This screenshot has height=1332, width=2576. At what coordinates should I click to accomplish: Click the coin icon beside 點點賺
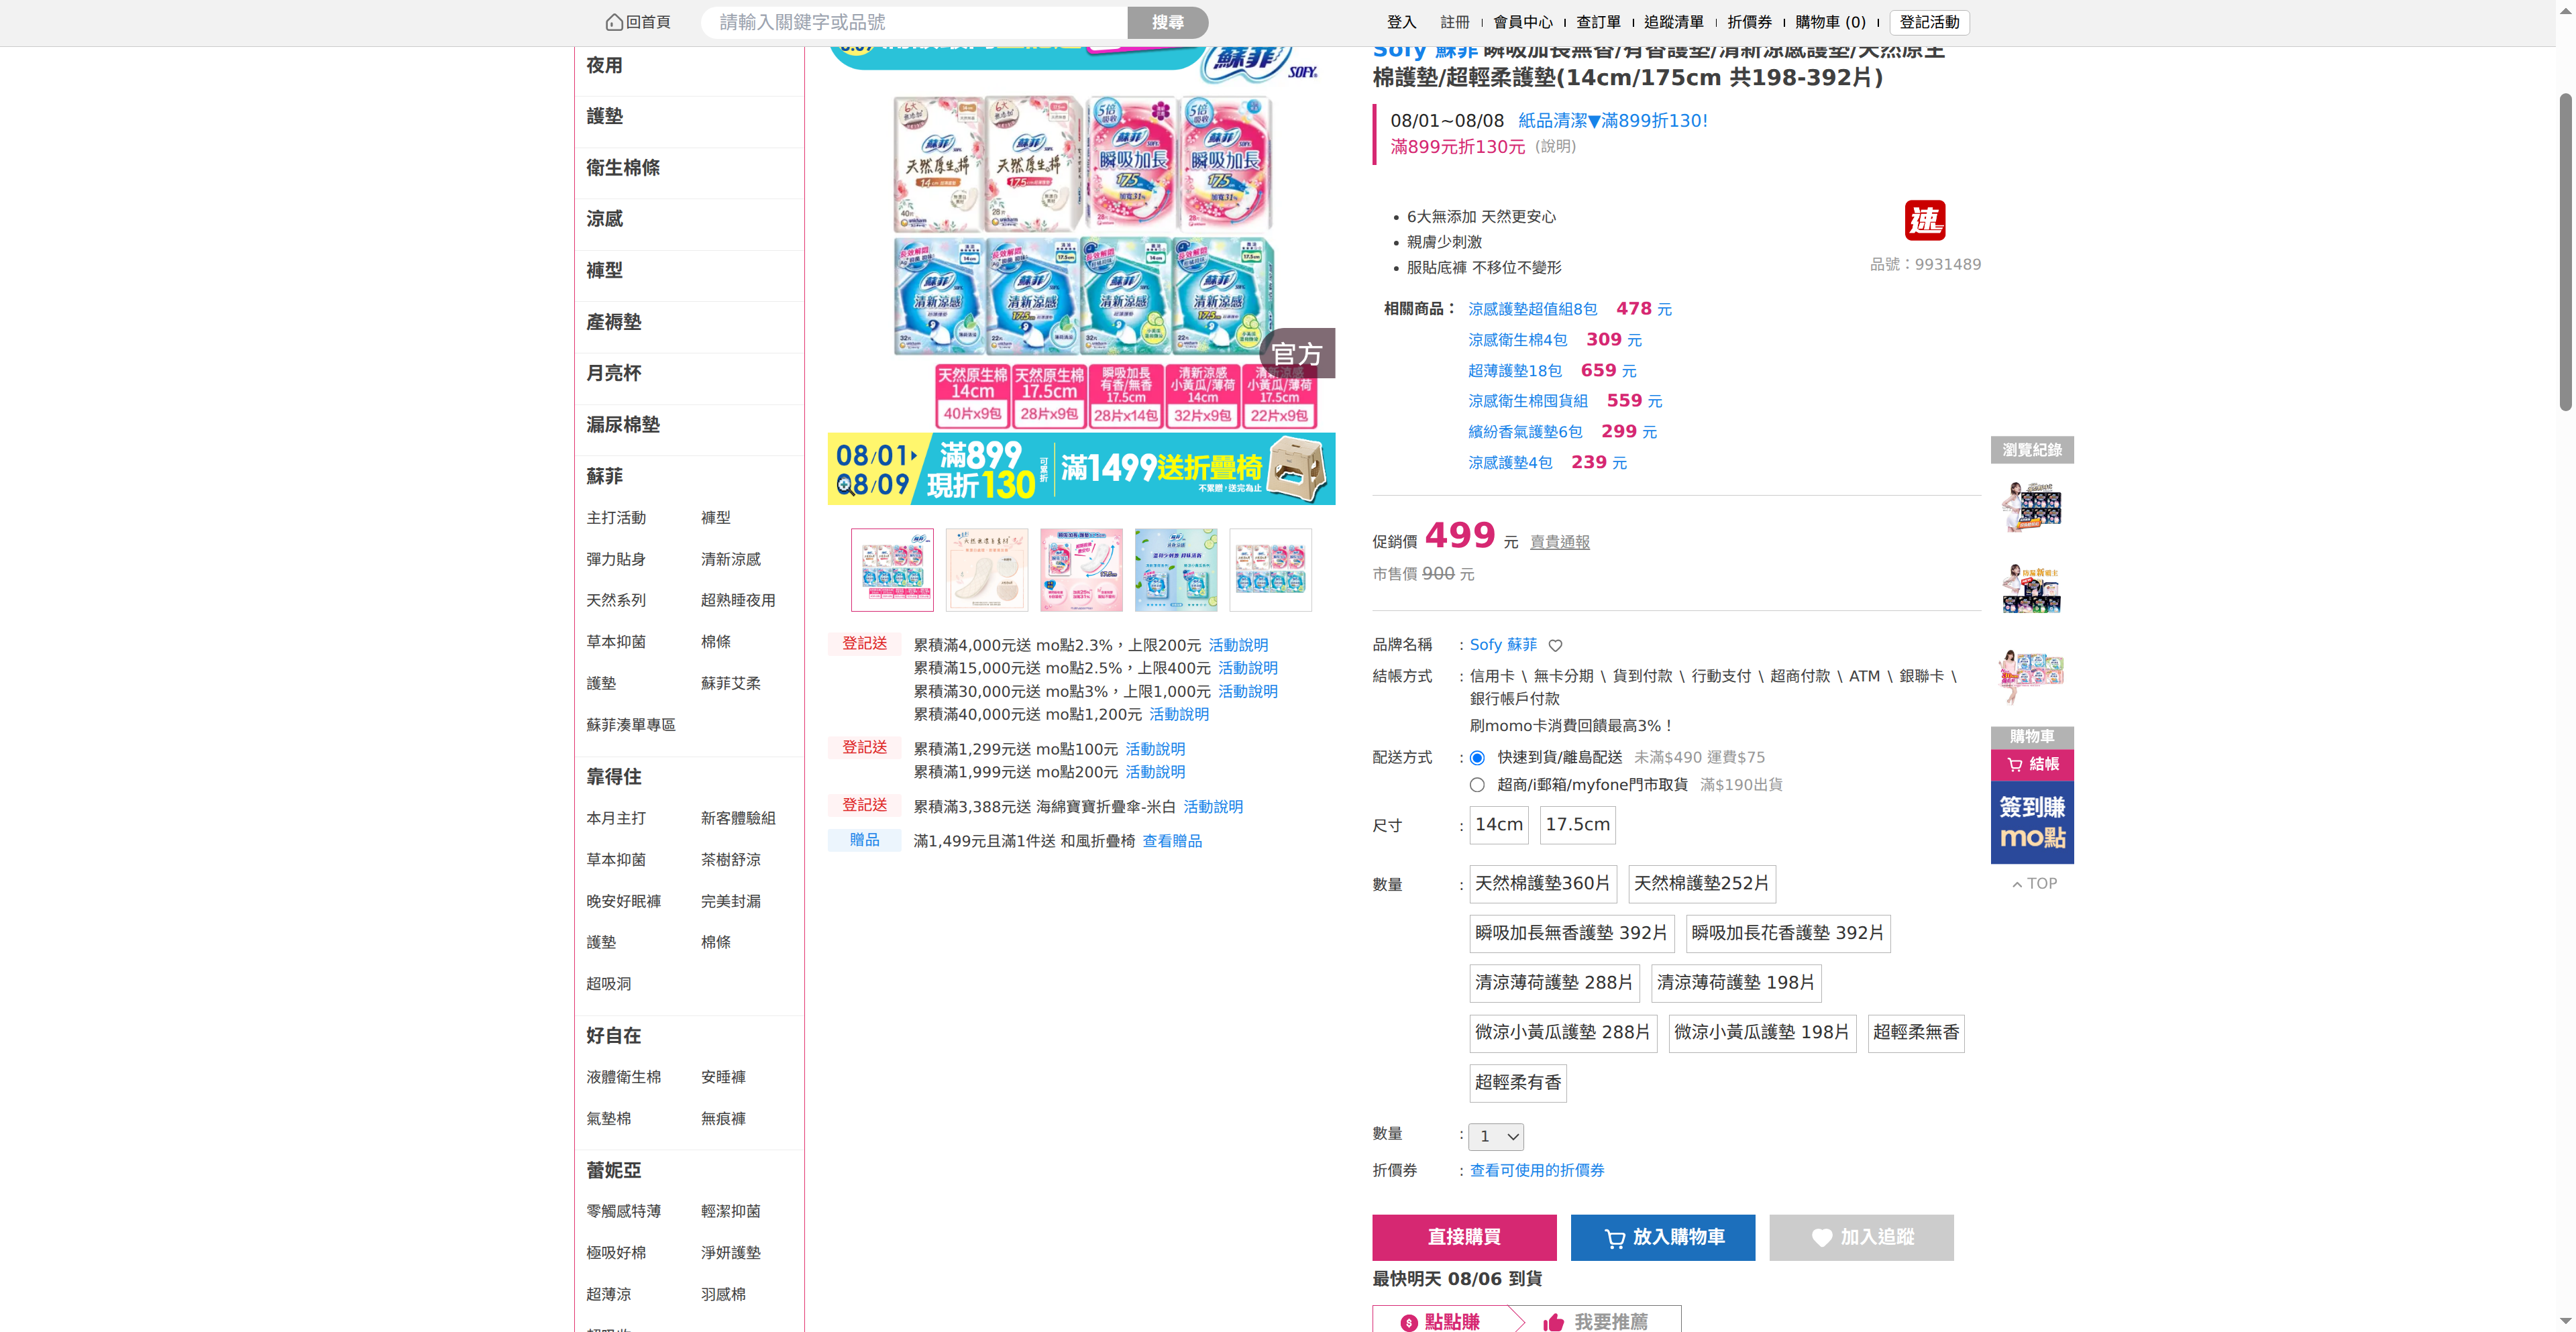(x=1409, y=1322)
